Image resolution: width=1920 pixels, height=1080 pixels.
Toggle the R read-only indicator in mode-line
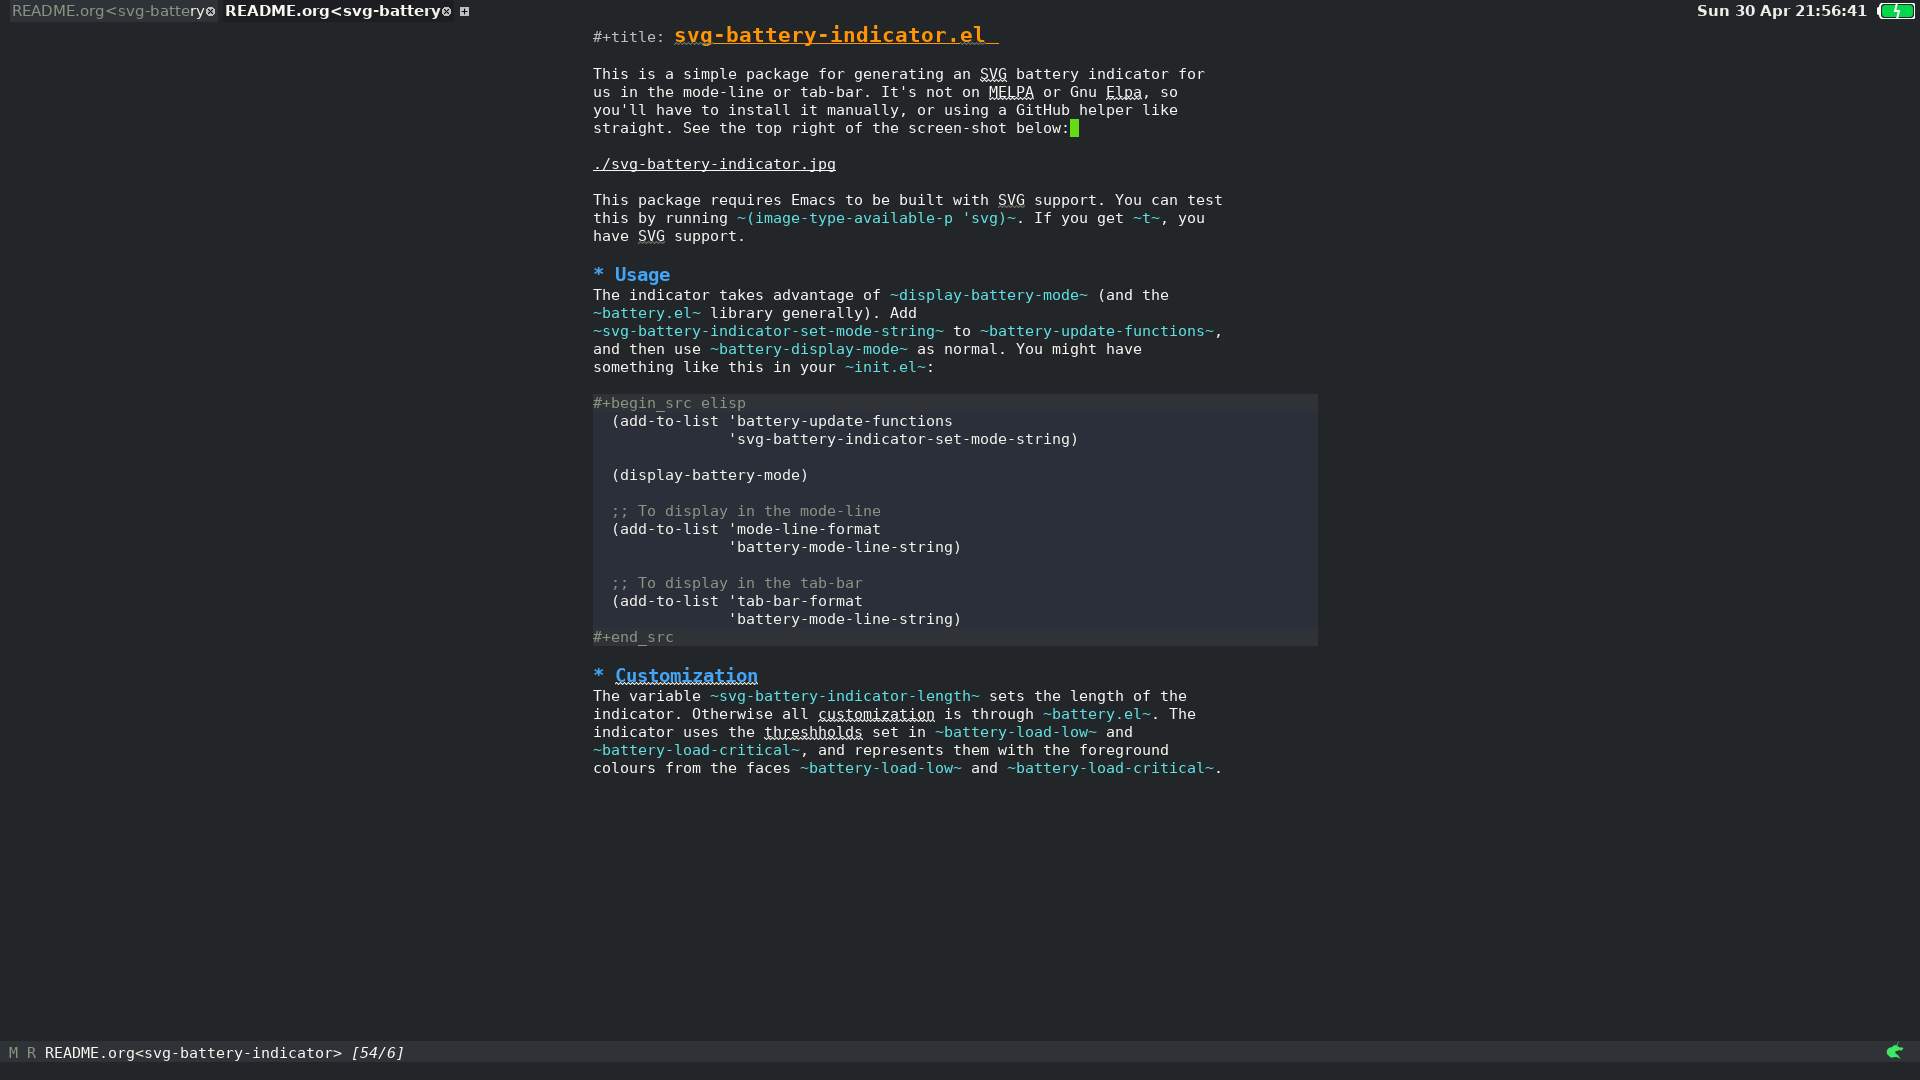pos(31,1053)
